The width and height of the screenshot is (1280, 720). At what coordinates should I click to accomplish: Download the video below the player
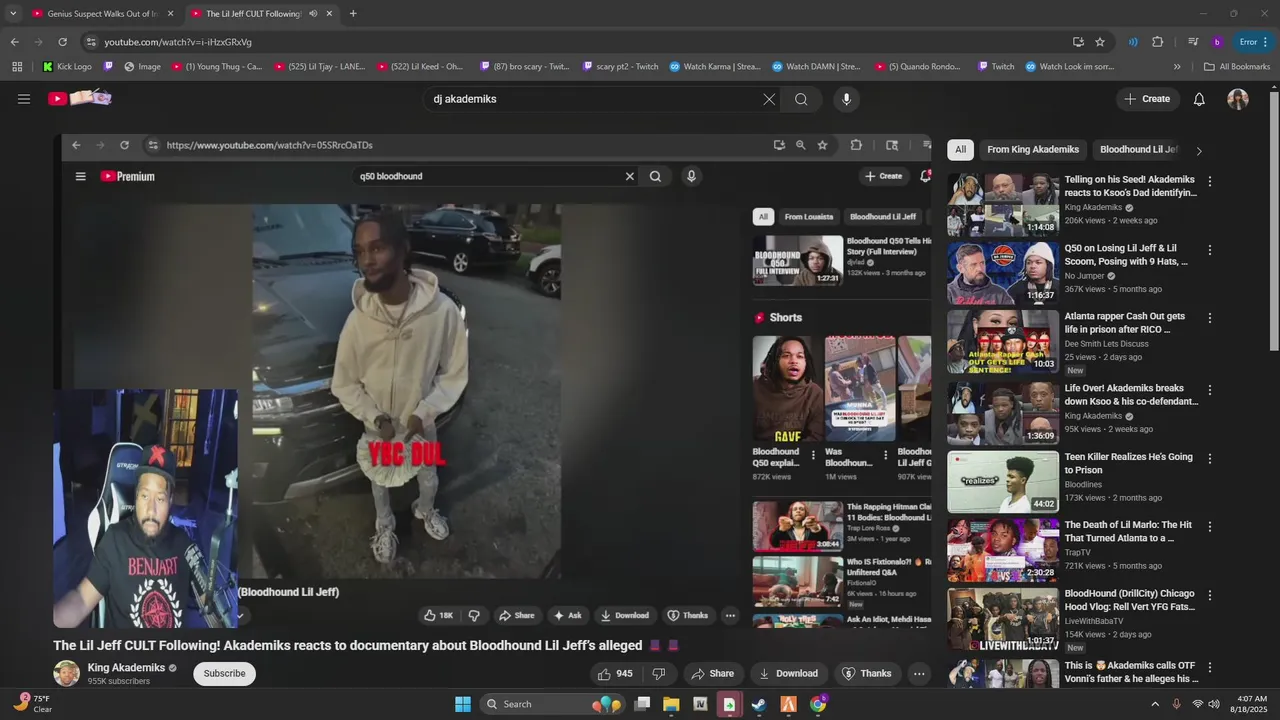(788, 674)
